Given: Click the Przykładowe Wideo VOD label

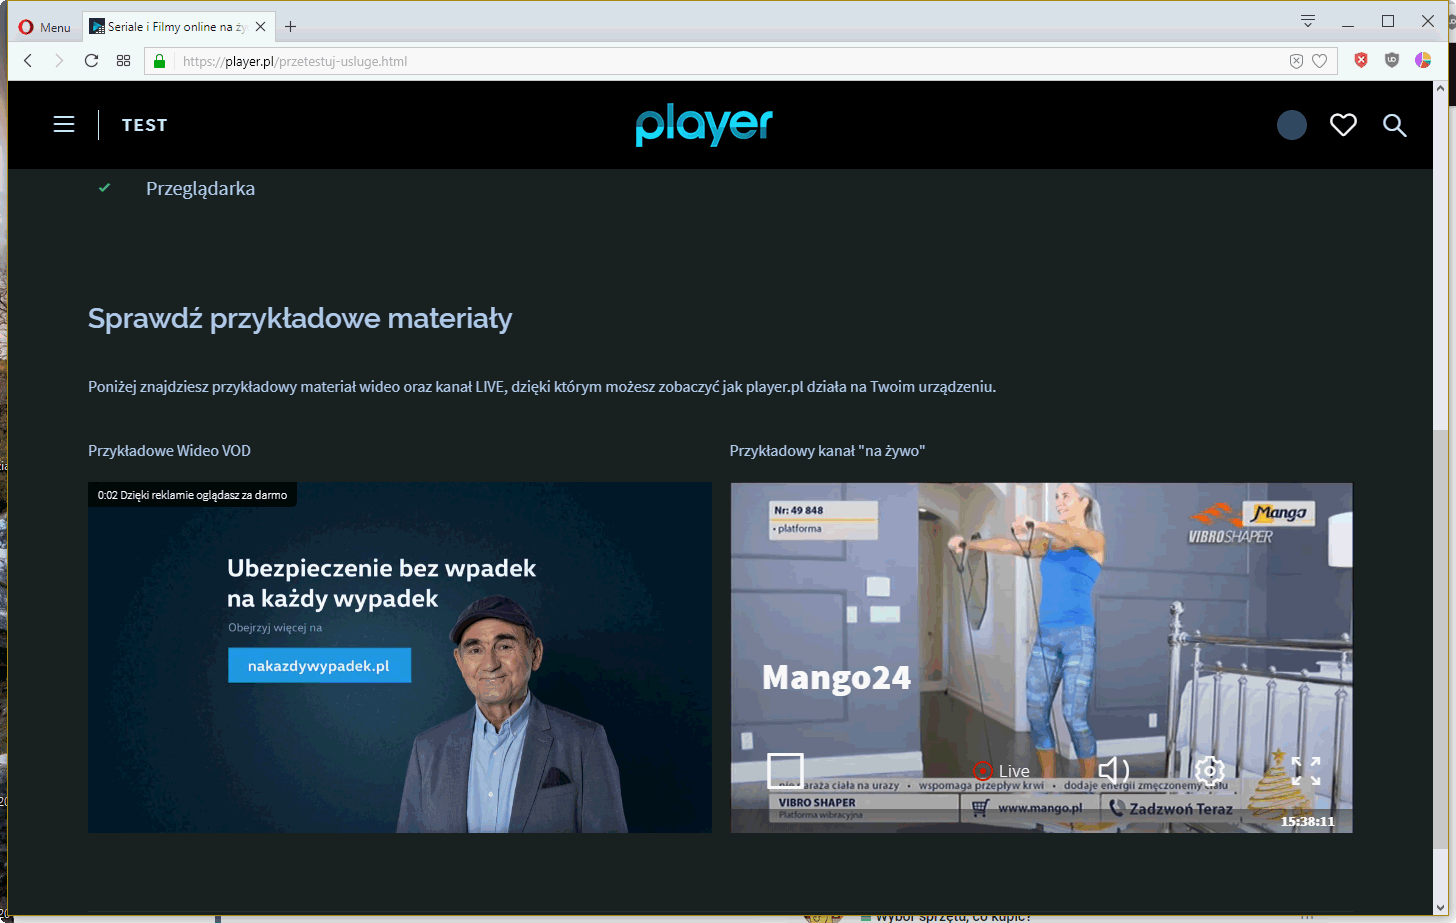Looking at the screenshot, I should 169,451.
